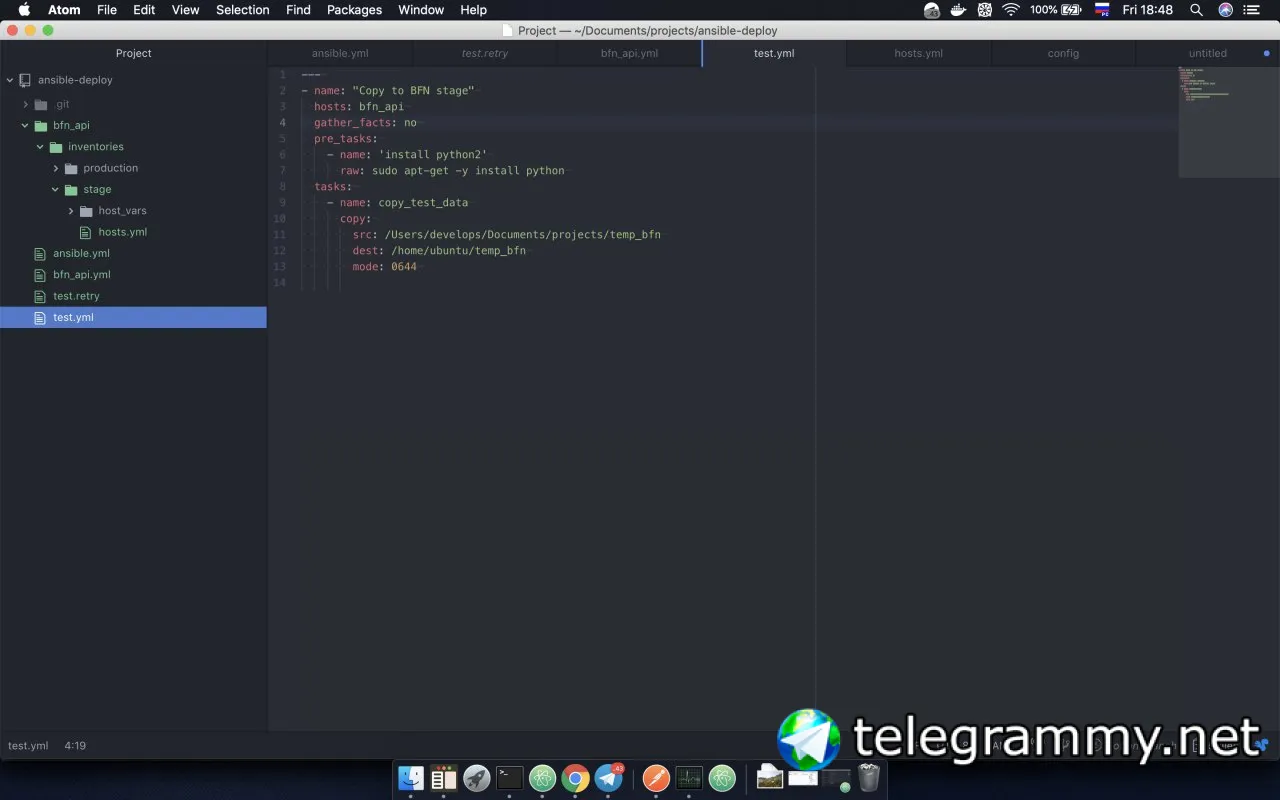Click the code minimap preview
Viewport: 1280px width, 800px height.
pyautogui.click(x=1229, y=122)
